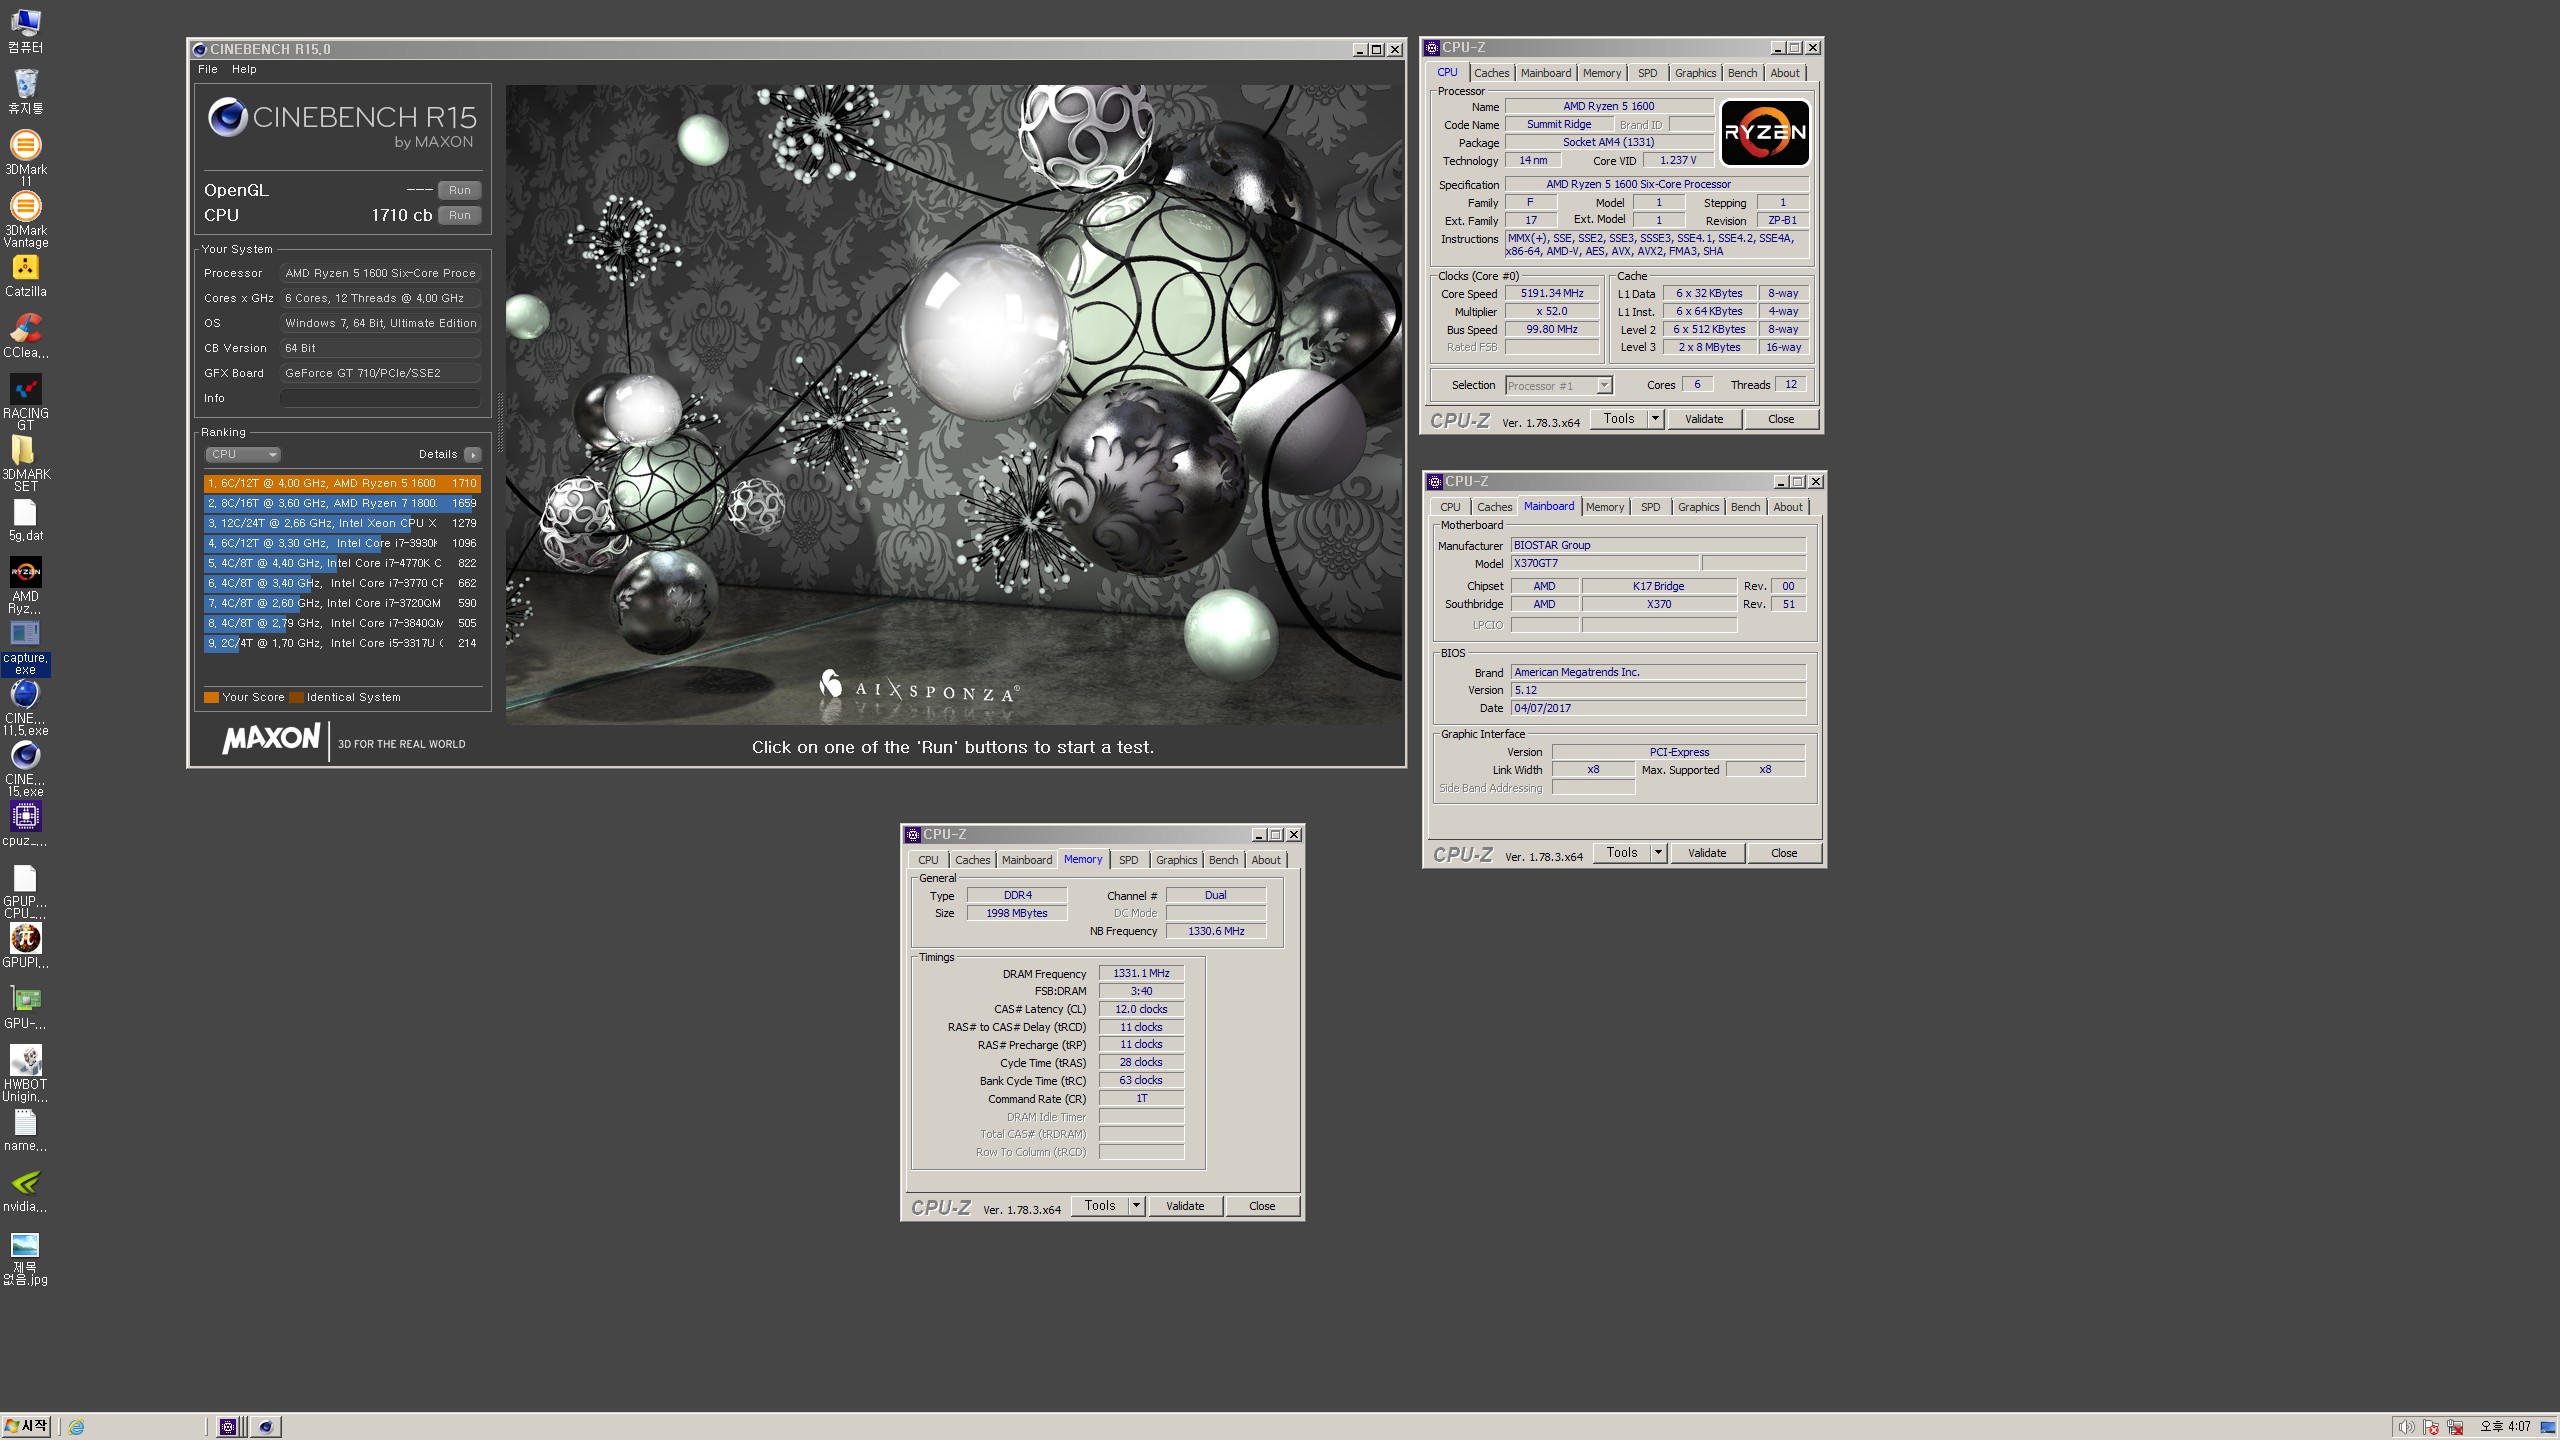
Task: Click Internet Explorer icon in taskbar
Action: pyautogui.click(x=76, y=1427)
